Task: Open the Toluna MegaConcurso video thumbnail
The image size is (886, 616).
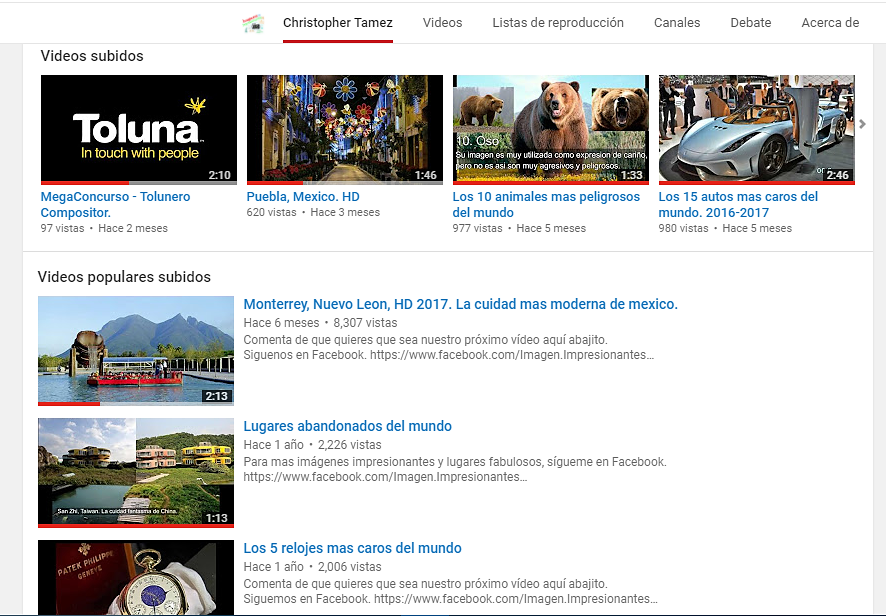Action: 139,129
